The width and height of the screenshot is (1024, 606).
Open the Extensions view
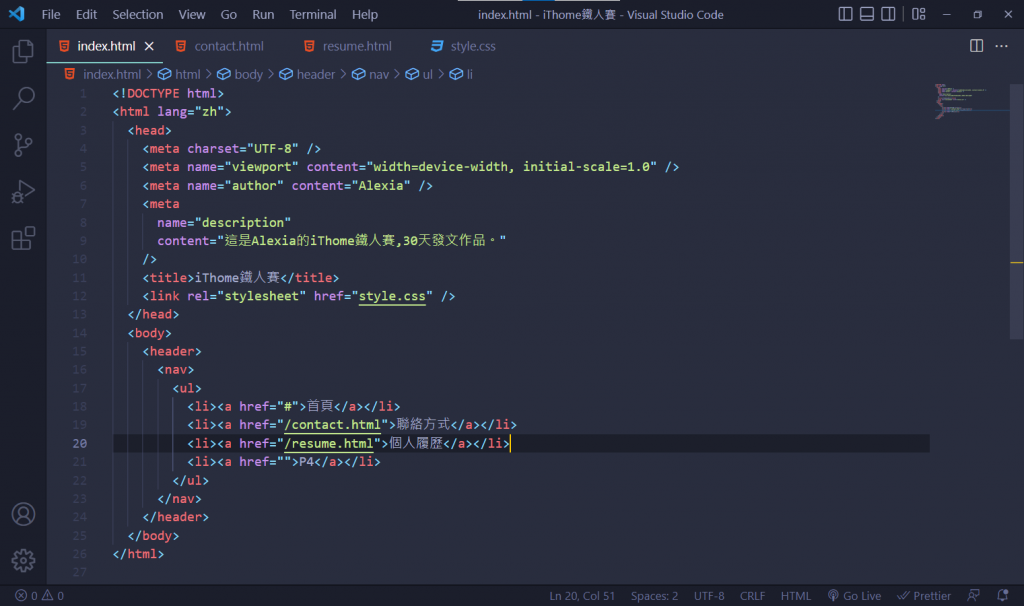[x=23, y=238]
